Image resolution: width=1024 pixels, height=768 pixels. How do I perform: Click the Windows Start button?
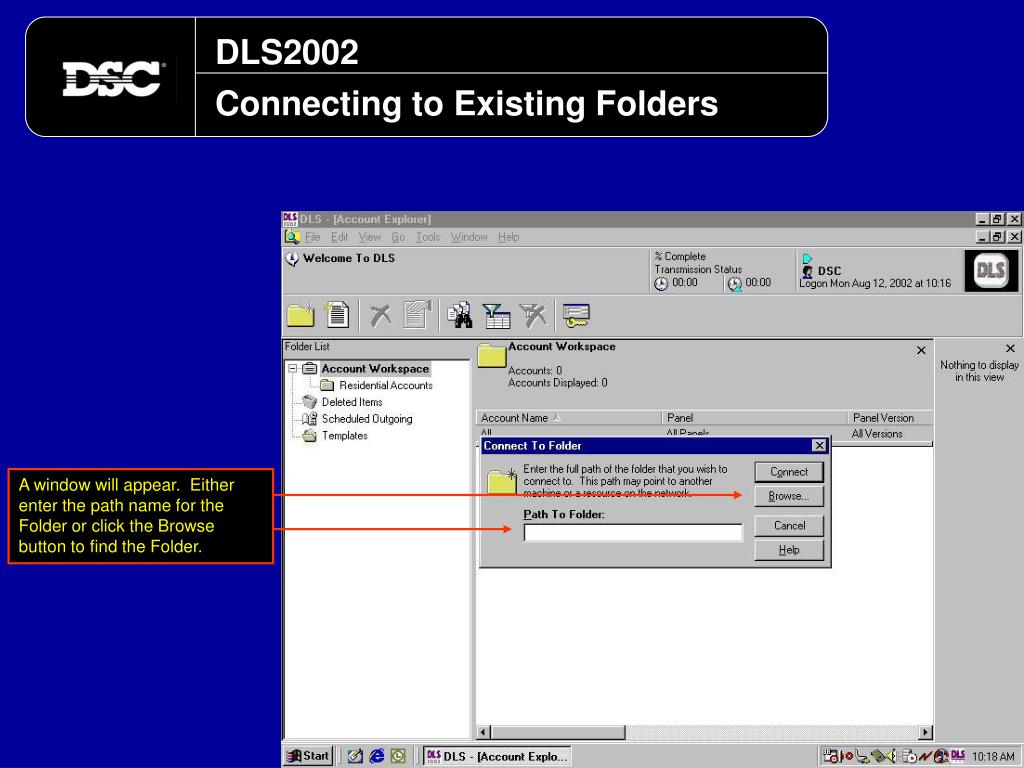pyautogui.click(x=308, y=756)
